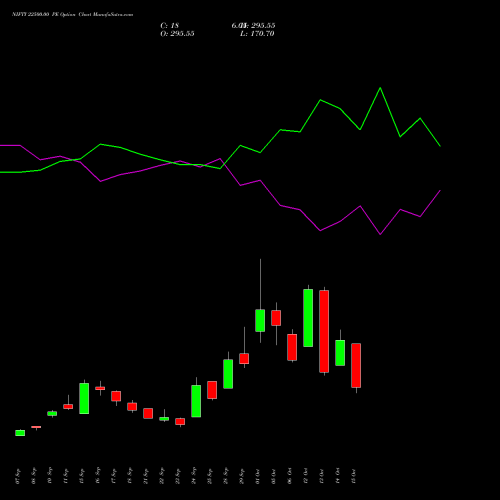The height and width of the screenshot is (500, 500).
Task: Click the green candlestick above 01 Oct
Action: (x=260, y=320)
